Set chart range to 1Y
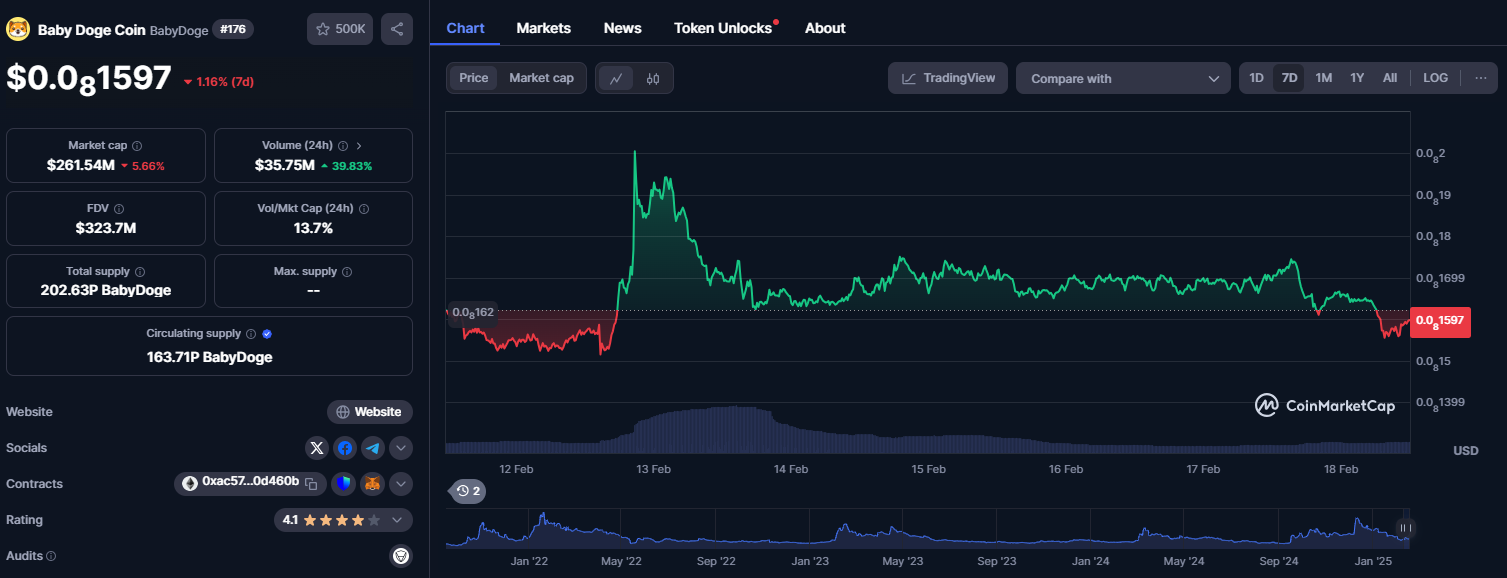Image resolution: width=1507 pixels, height=578 pixels. click(x=1357, y=78)
